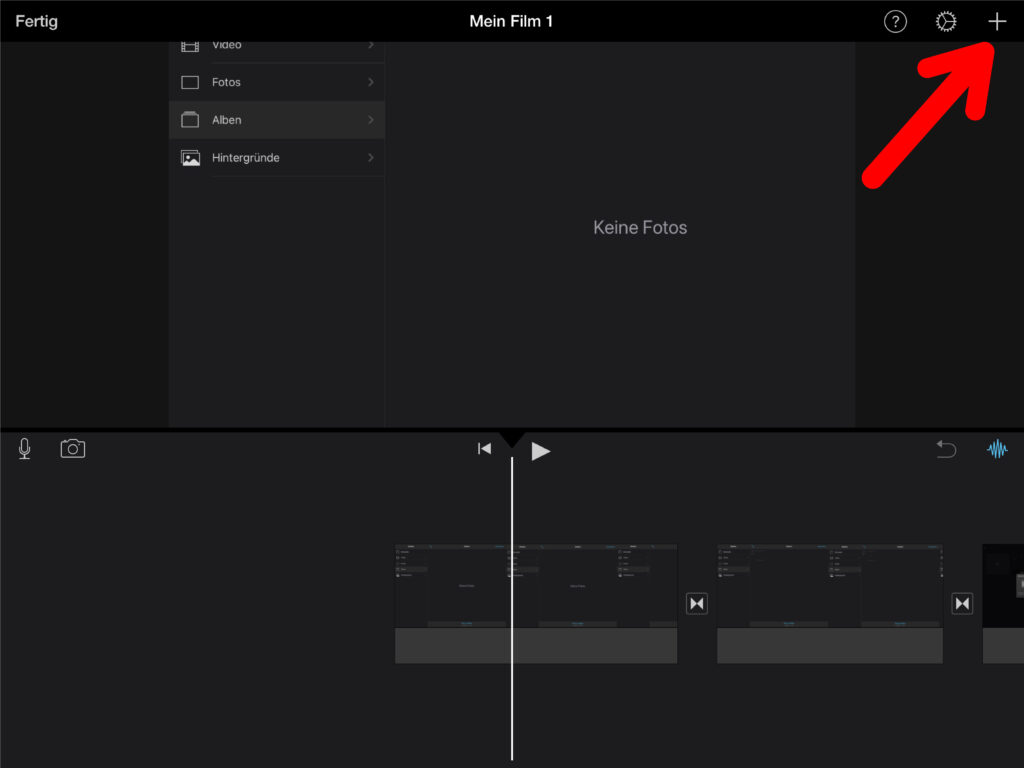Open project settings gear icon
Viewport: 1024px width, 768px height.
945,22
